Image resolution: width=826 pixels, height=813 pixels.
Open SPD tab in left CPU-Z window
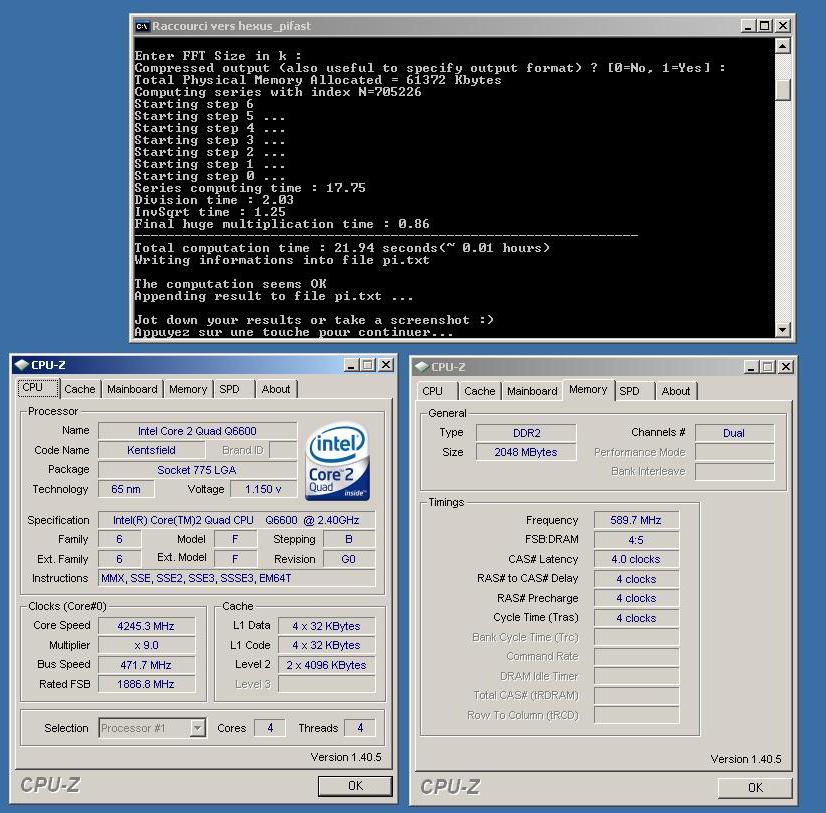click(234, 389)
